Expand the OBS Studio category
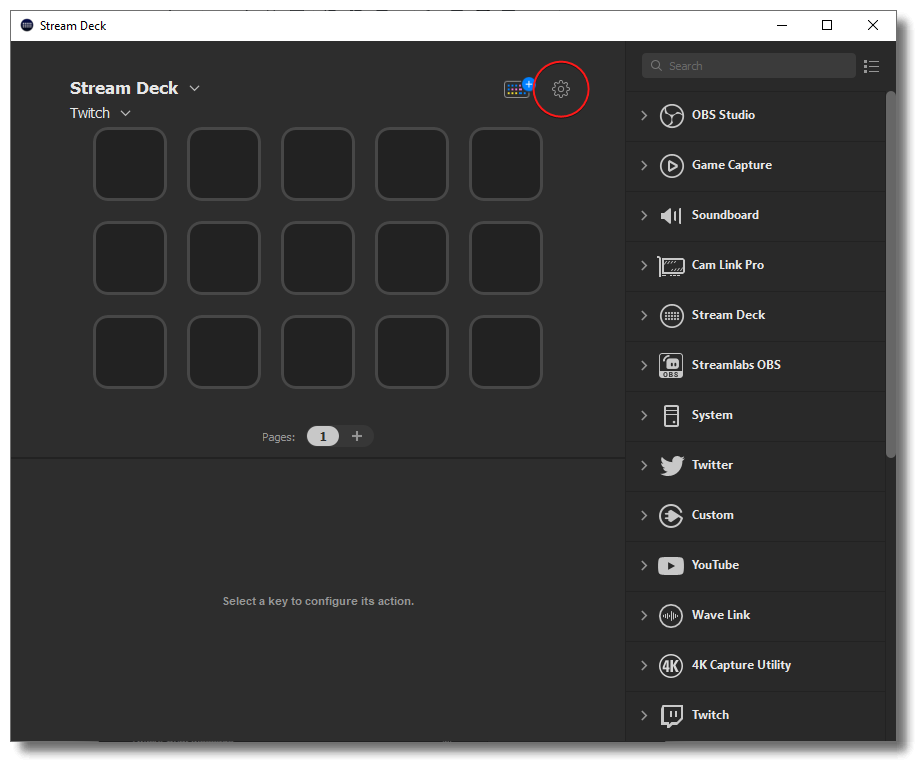This screenshot has width=917, height=762. [644, 115]
